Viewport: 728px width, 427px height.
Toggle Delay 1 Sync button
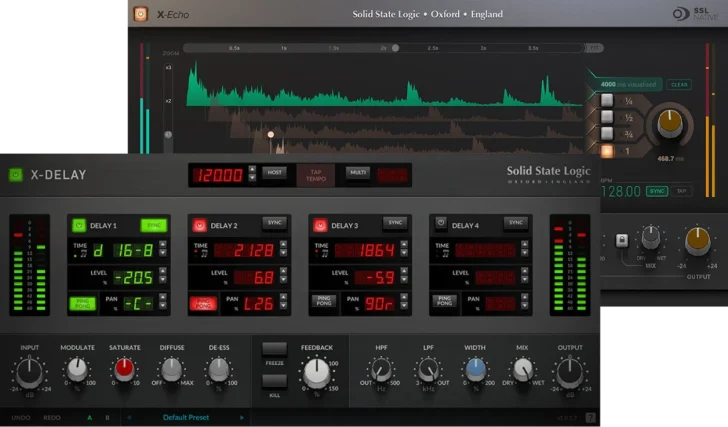[x=154, y=225]
